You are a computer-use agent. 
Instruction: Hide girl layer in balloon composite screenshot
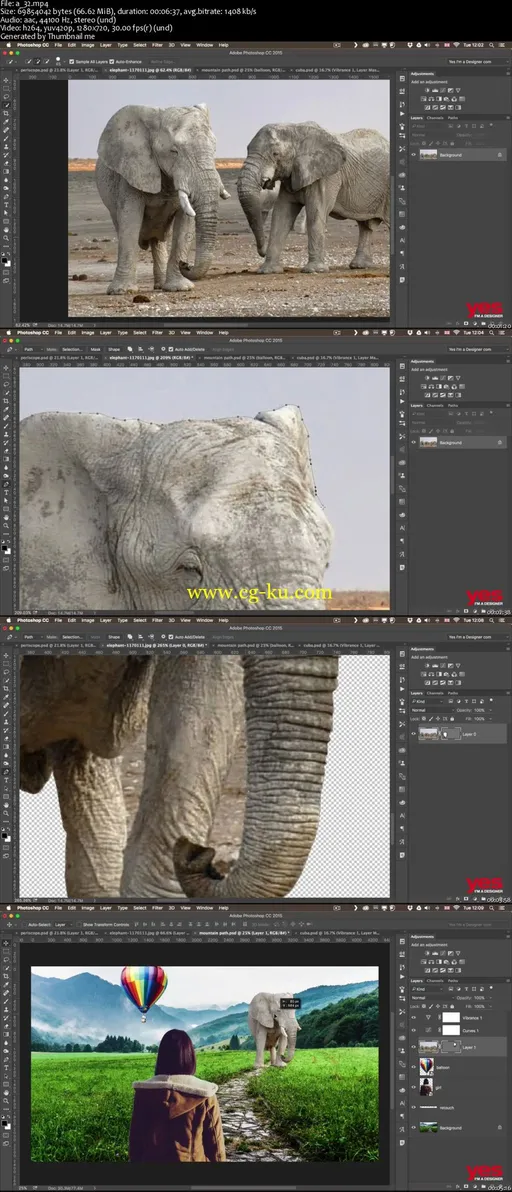[x=413, y=1088]
